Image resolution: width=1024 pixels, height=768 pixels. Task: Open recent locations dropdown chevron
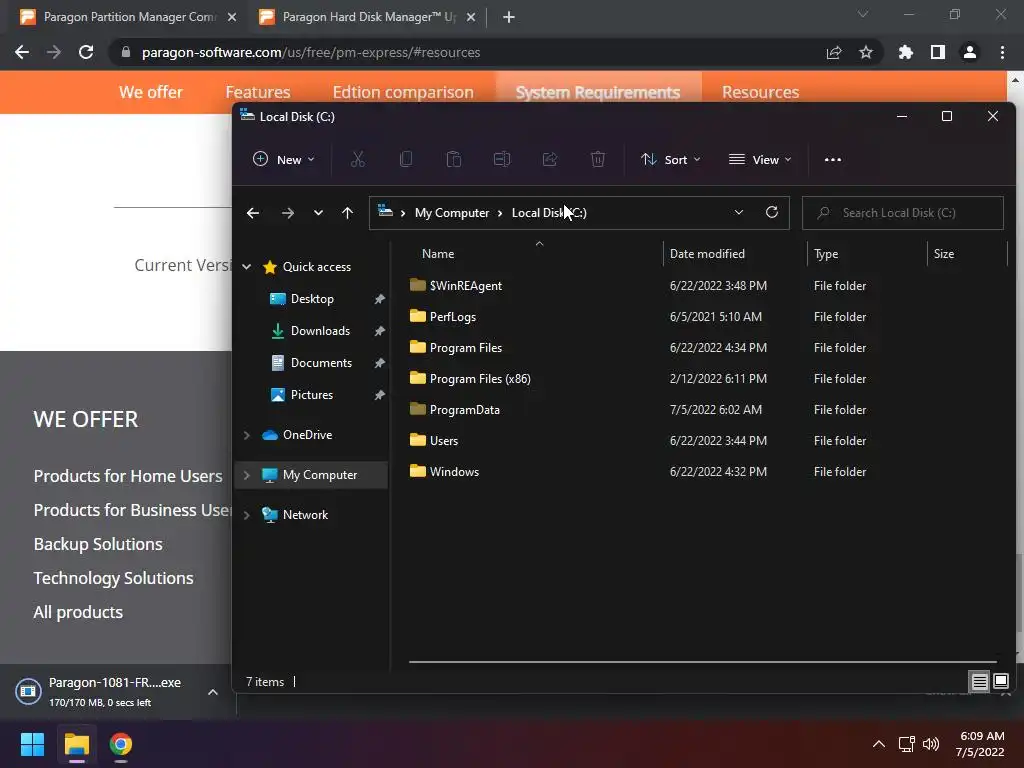pos(318,213)
